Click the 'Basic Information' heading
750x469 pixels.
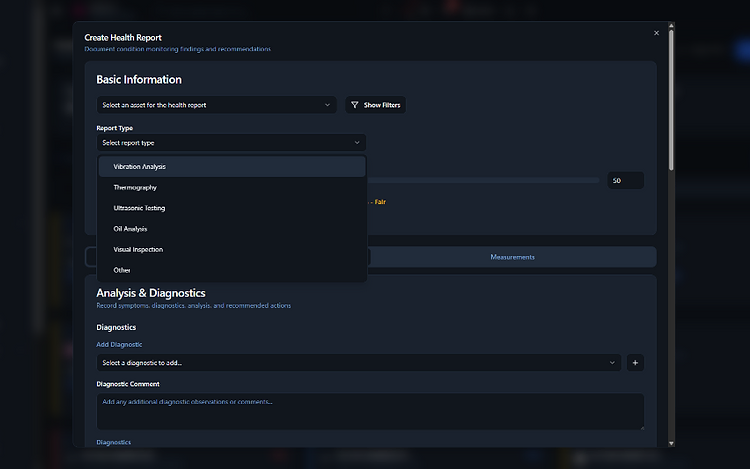(x=139, y=80)
